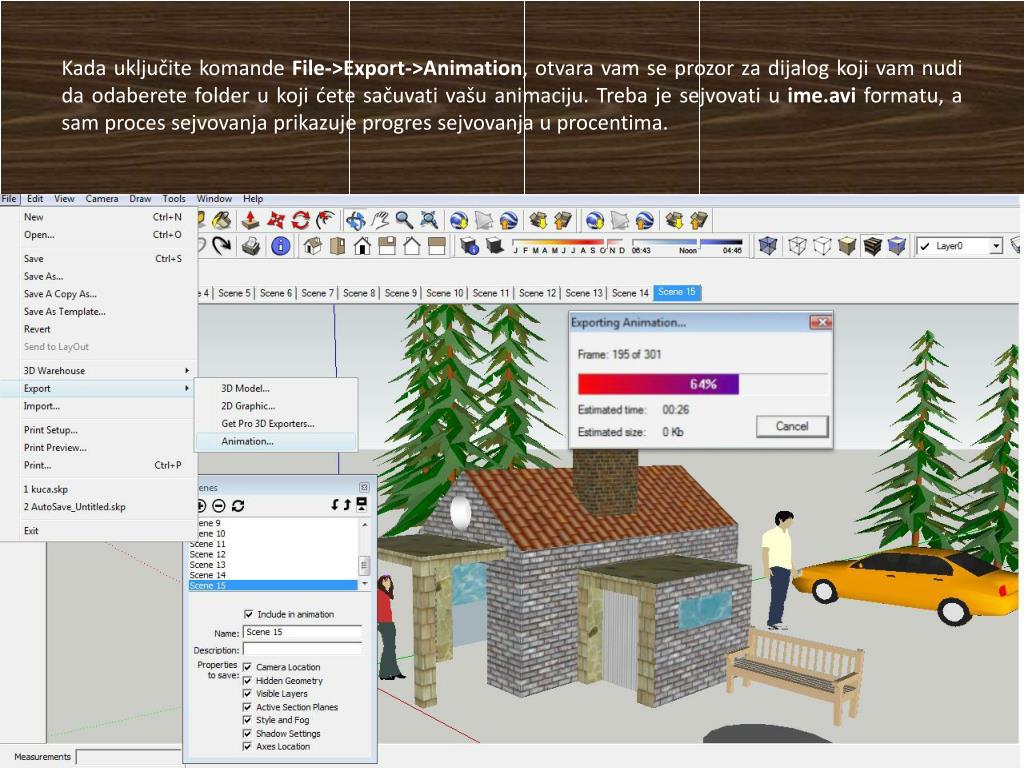Click the Measurements input box
This screenshot has height=768, width=1024.
click(129, 757)
